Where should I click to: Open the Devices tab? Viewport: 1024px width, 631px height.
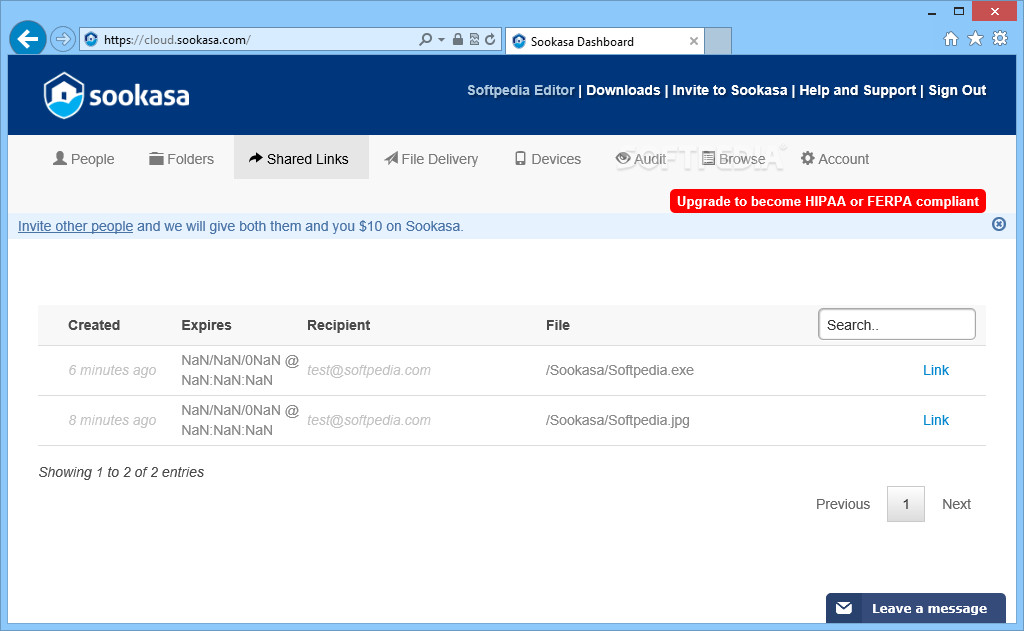547,159
